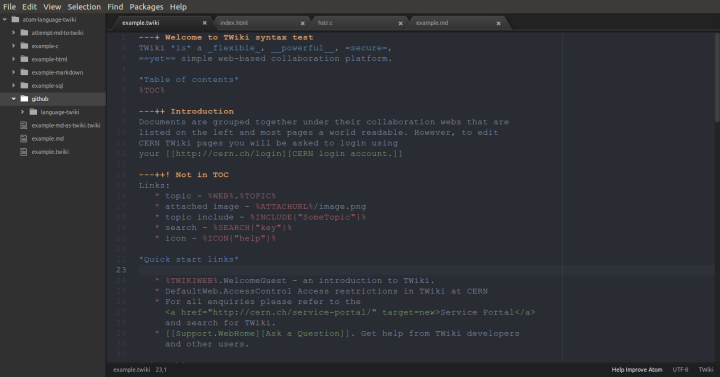
Task: Close the index.html tab
Action: (303, 23)
